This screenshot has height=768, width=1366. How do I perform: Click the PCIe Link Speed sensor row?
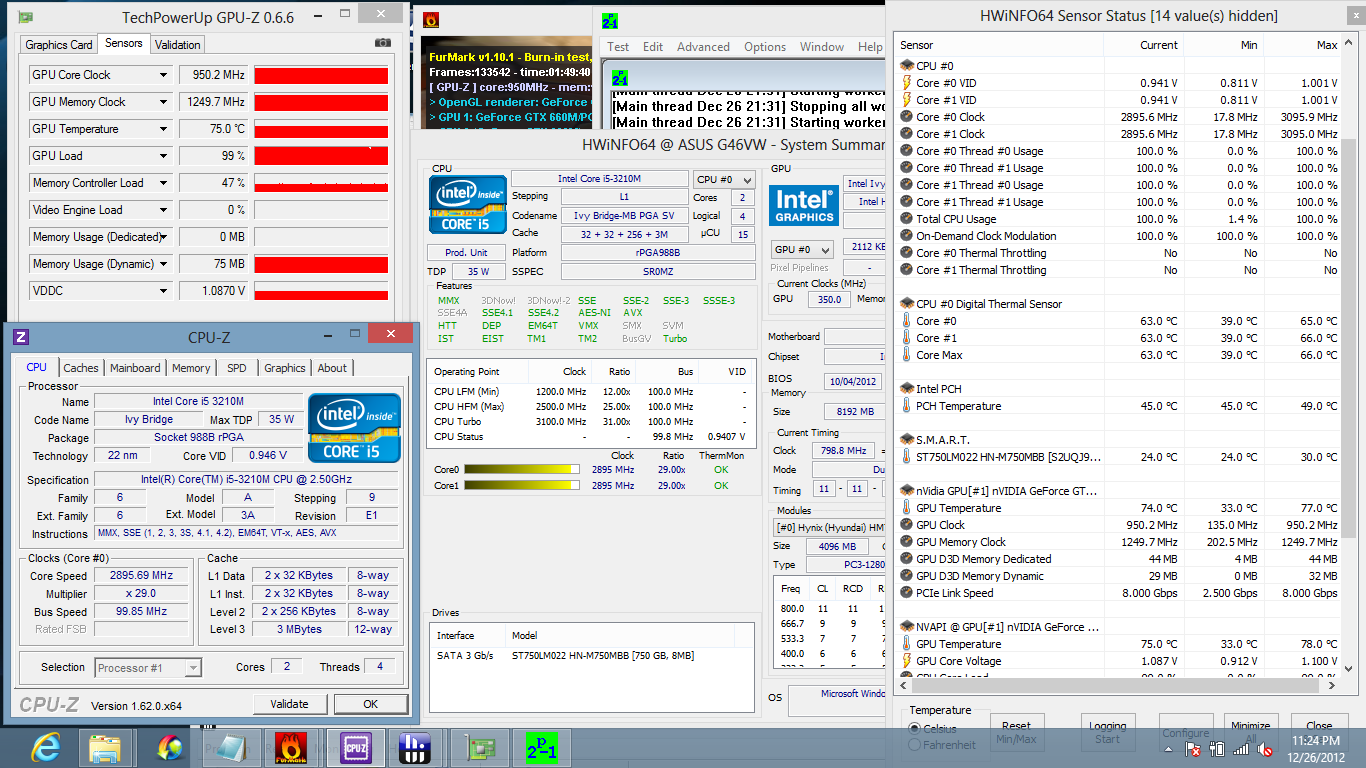point(1117,593)
